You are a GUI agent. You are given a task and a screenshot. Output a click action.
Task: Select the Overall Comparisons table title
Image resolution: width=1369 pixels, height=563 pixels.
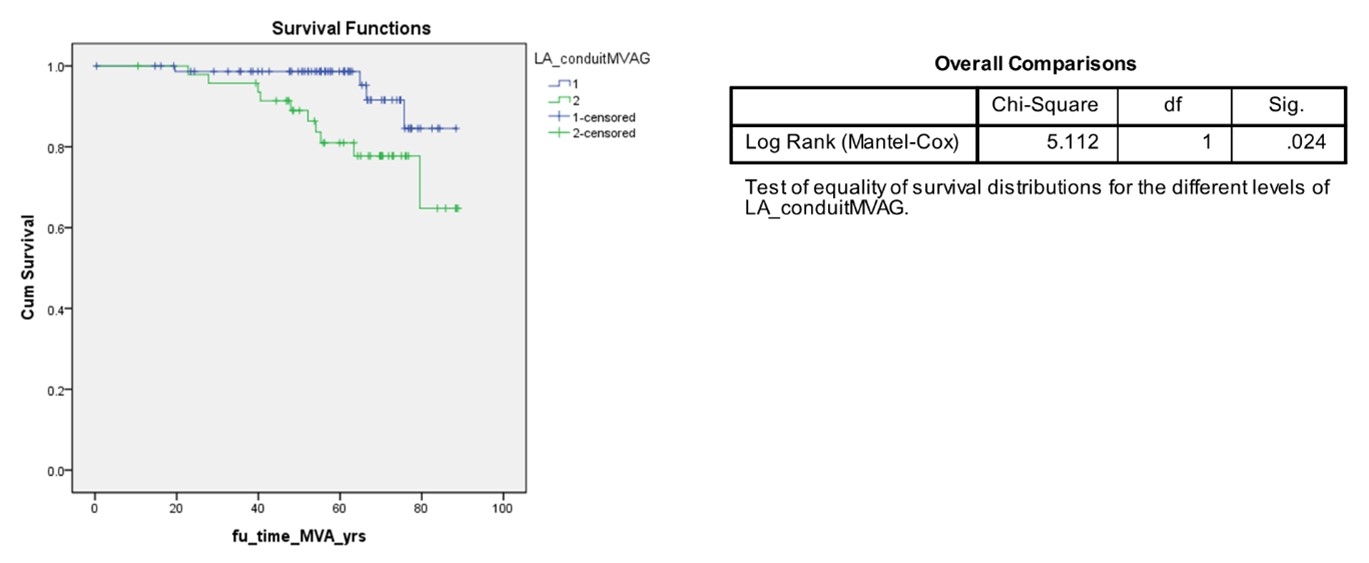pos(1035,64)
